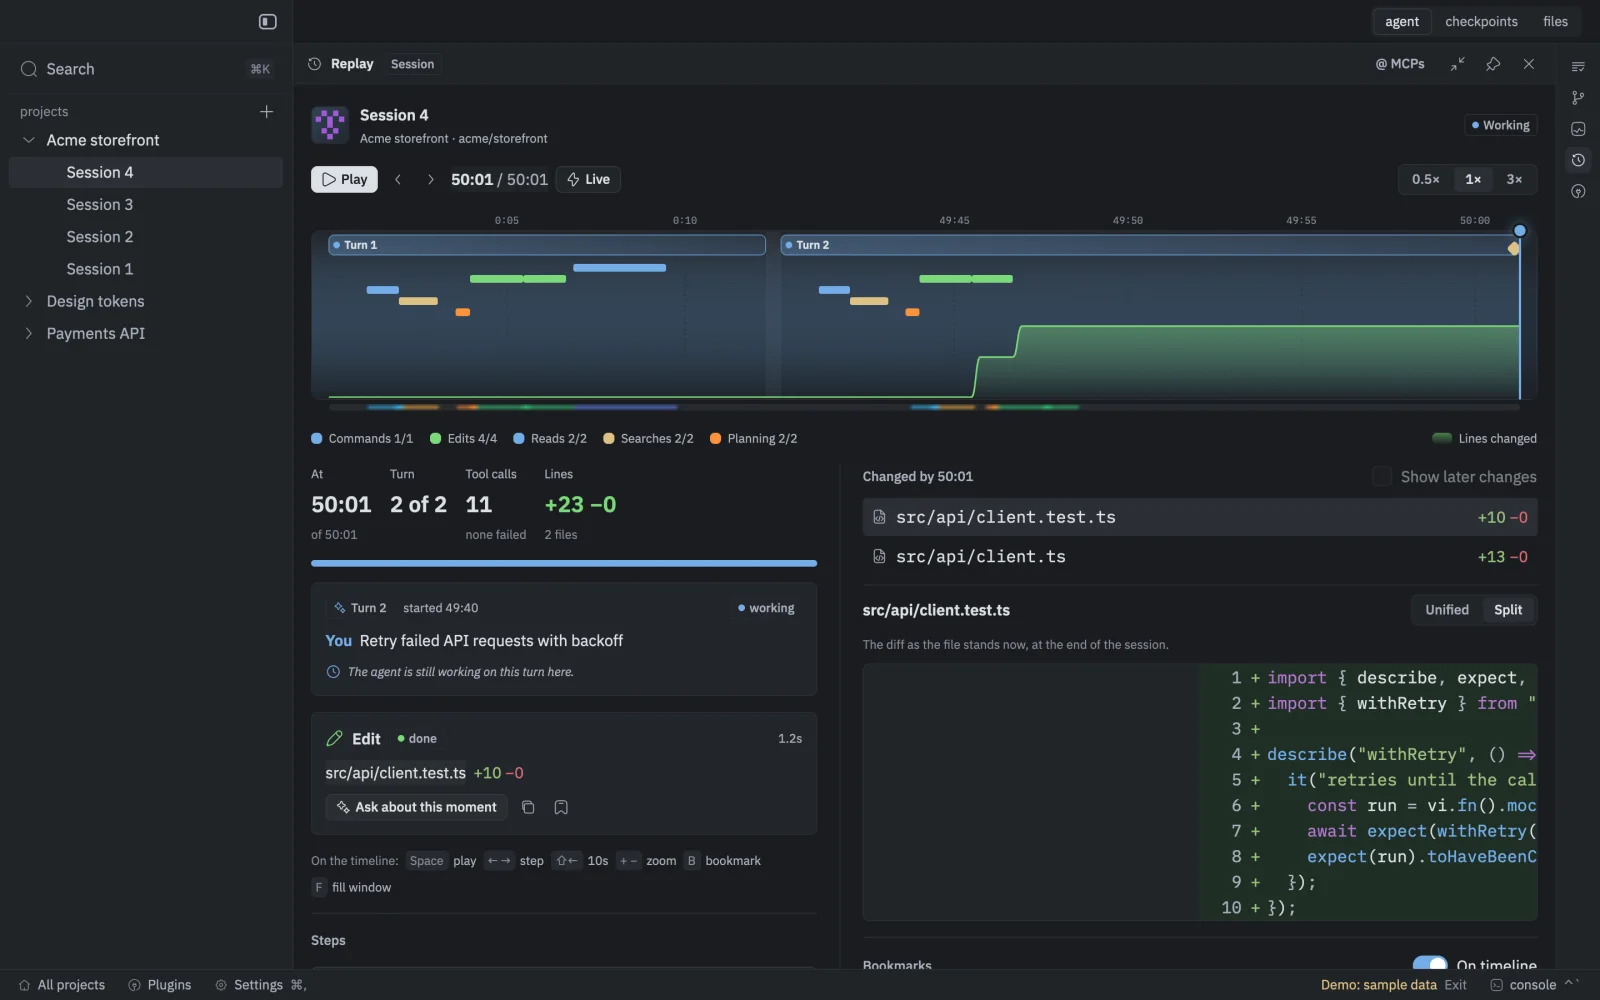
Task: Open the console panel
Action: click(x=1523, y=985)
